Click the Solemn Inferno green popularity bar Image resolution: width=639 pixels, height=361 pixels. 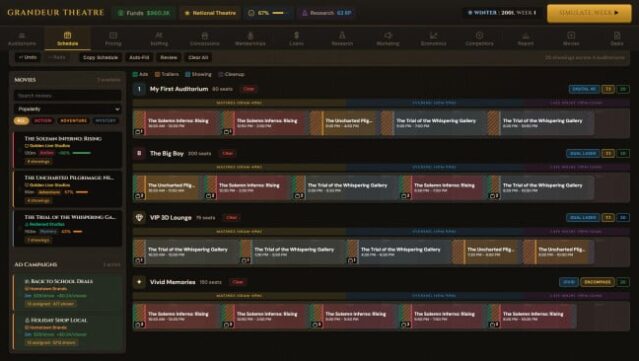coord(82,153)
